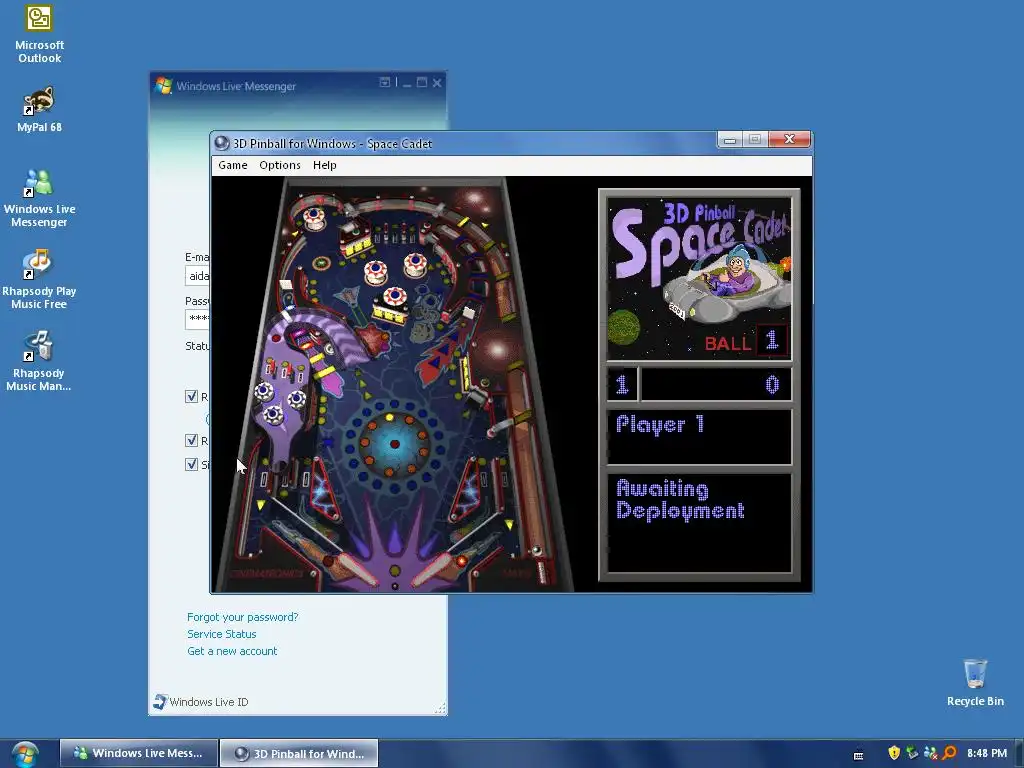Screen dimensions: 1024x768
Task: Open the Help menu in Pinball
Action: 325,165
